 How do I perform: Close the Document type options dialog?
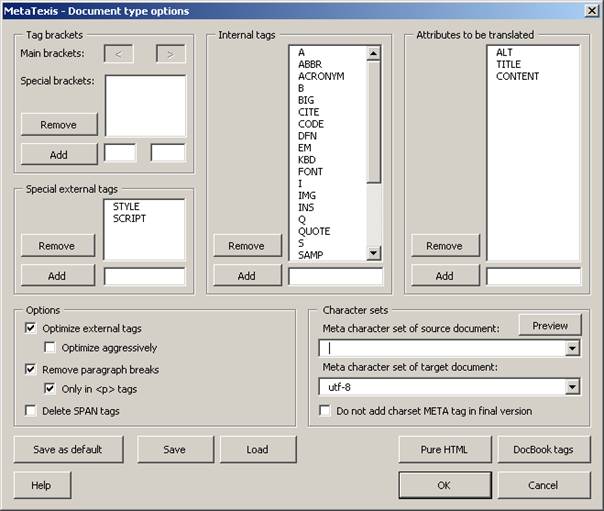592,10
